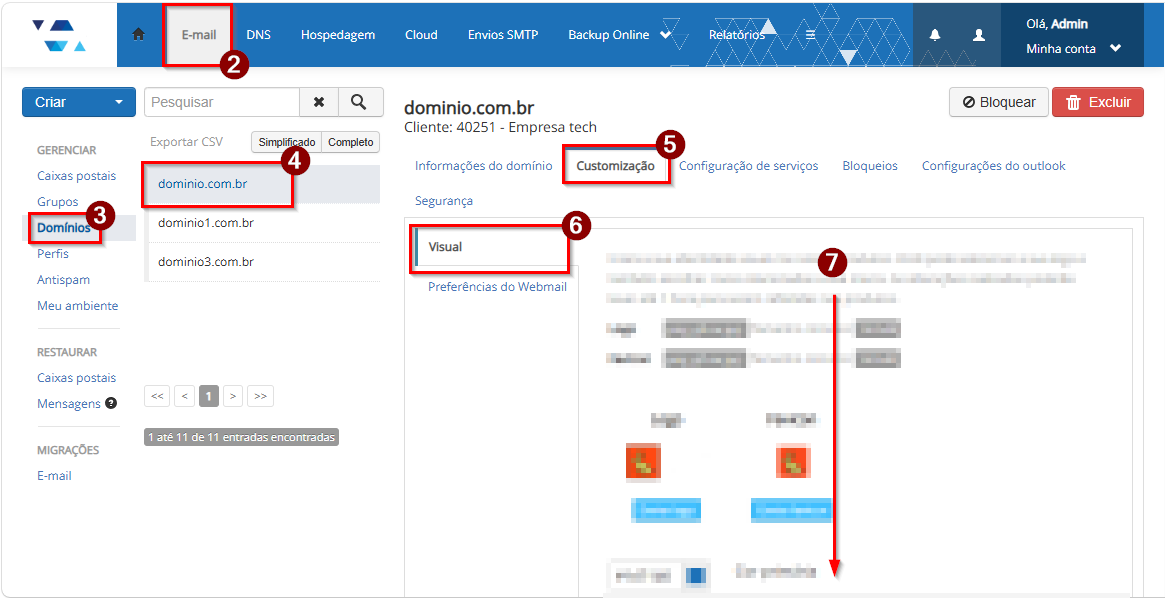Open the Hospedagem menu
The height and width of the screenshot is (598, 1165).
pyautogui.click(x=338, y=35)
